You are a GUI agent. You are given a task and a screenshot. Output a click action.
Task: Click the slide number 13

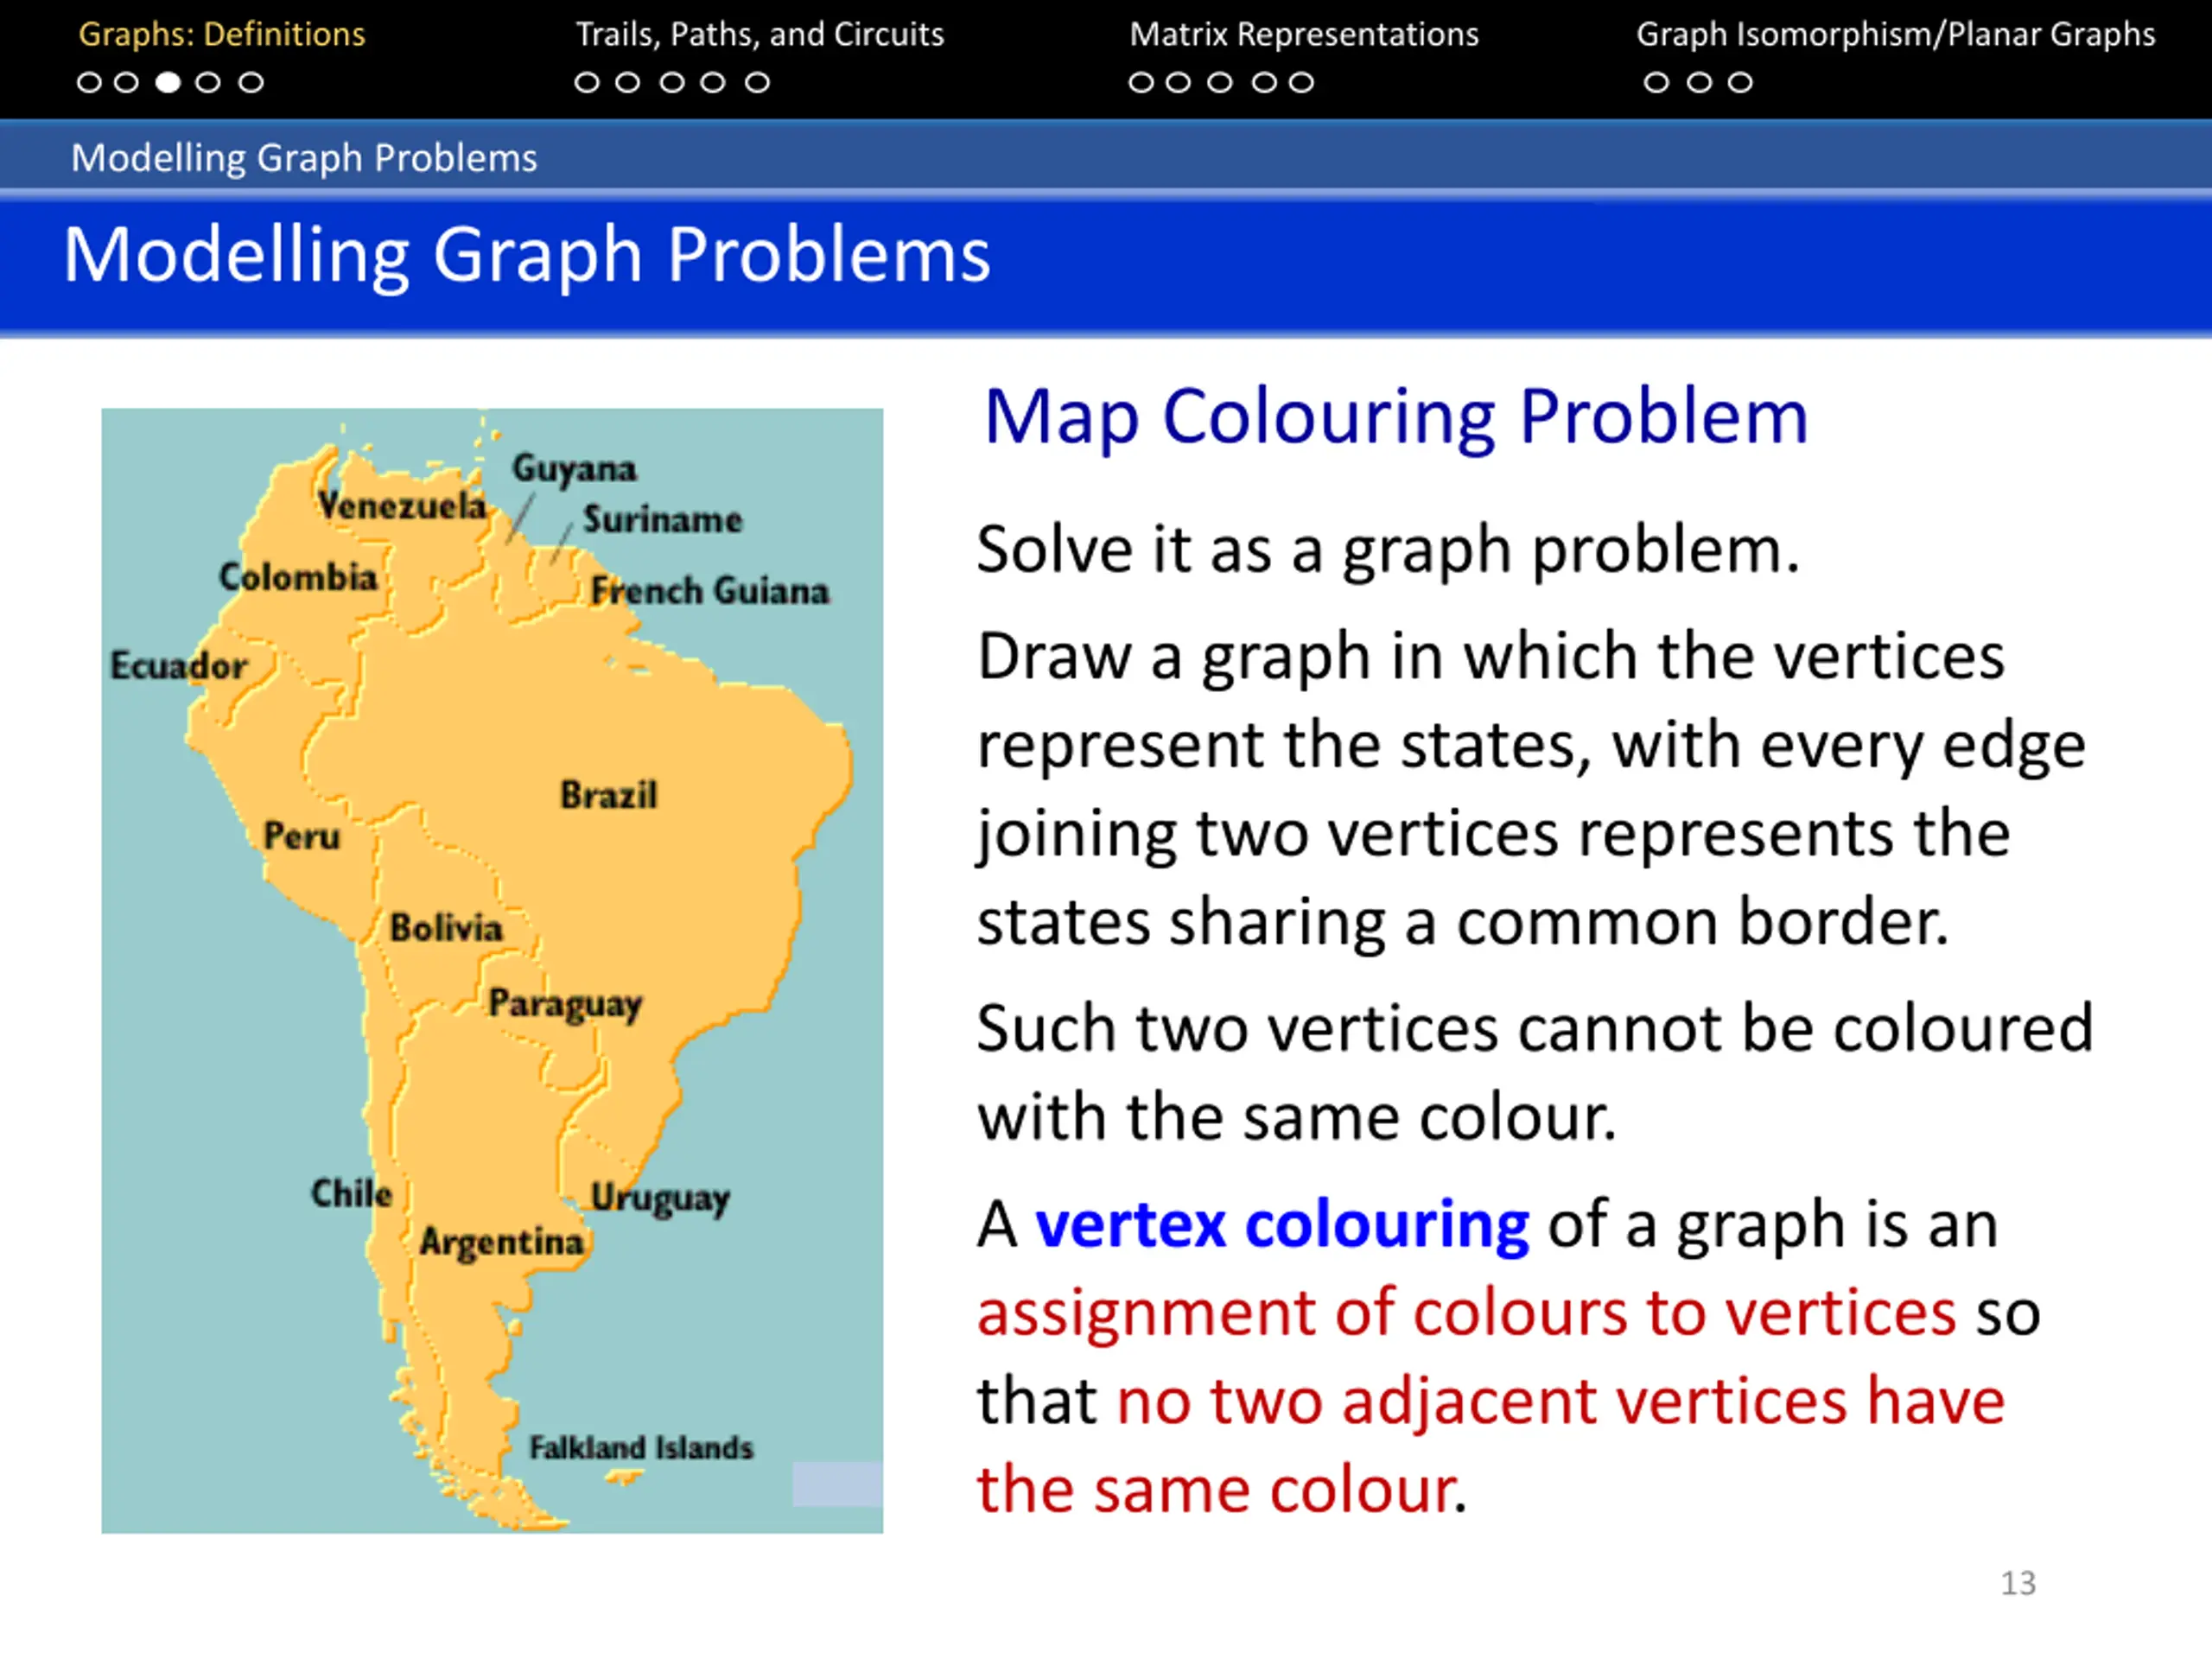(2018, 1583)
